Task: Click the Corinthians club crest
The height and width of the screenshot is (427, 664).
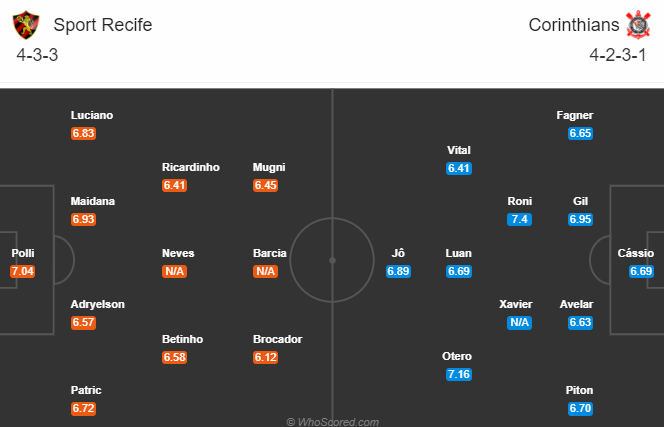Action: point(636,25)
